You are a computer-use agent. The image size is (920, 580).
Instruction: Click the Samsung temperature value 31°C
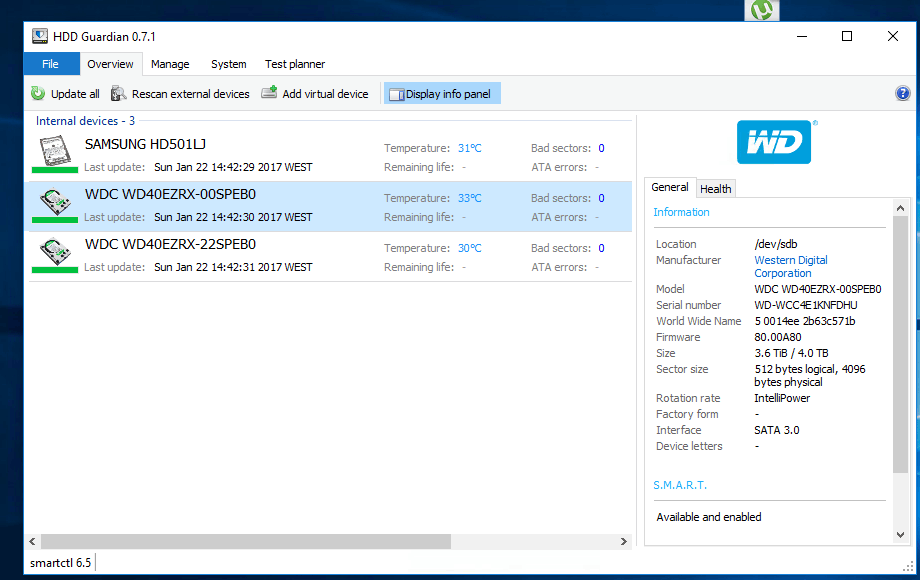pyautogui.click(x=469, y=148)
